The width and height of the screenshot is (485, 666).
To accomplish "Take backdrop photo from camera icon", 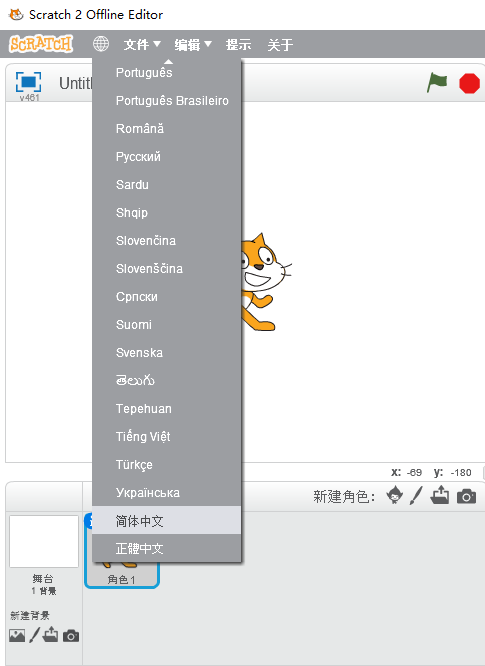I will 71,636.
